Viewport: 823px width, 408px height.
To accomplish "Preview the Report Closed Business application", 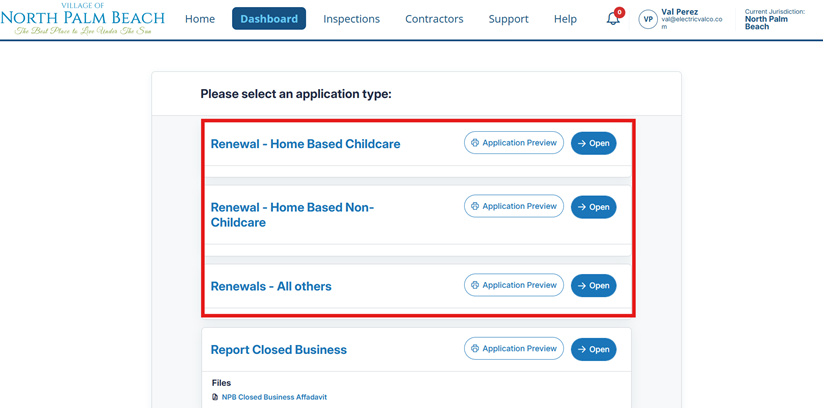I will point(514,349).
